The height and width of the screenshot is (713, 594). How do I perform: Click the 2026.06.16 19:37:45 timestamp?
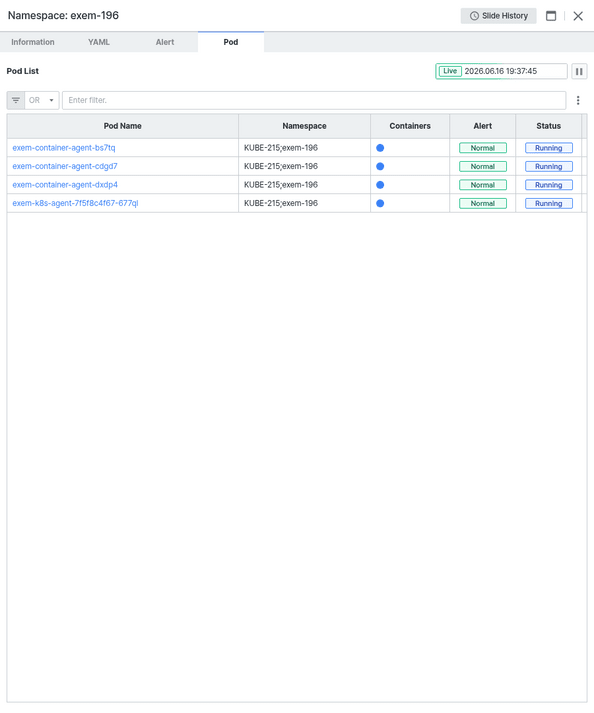501,71
